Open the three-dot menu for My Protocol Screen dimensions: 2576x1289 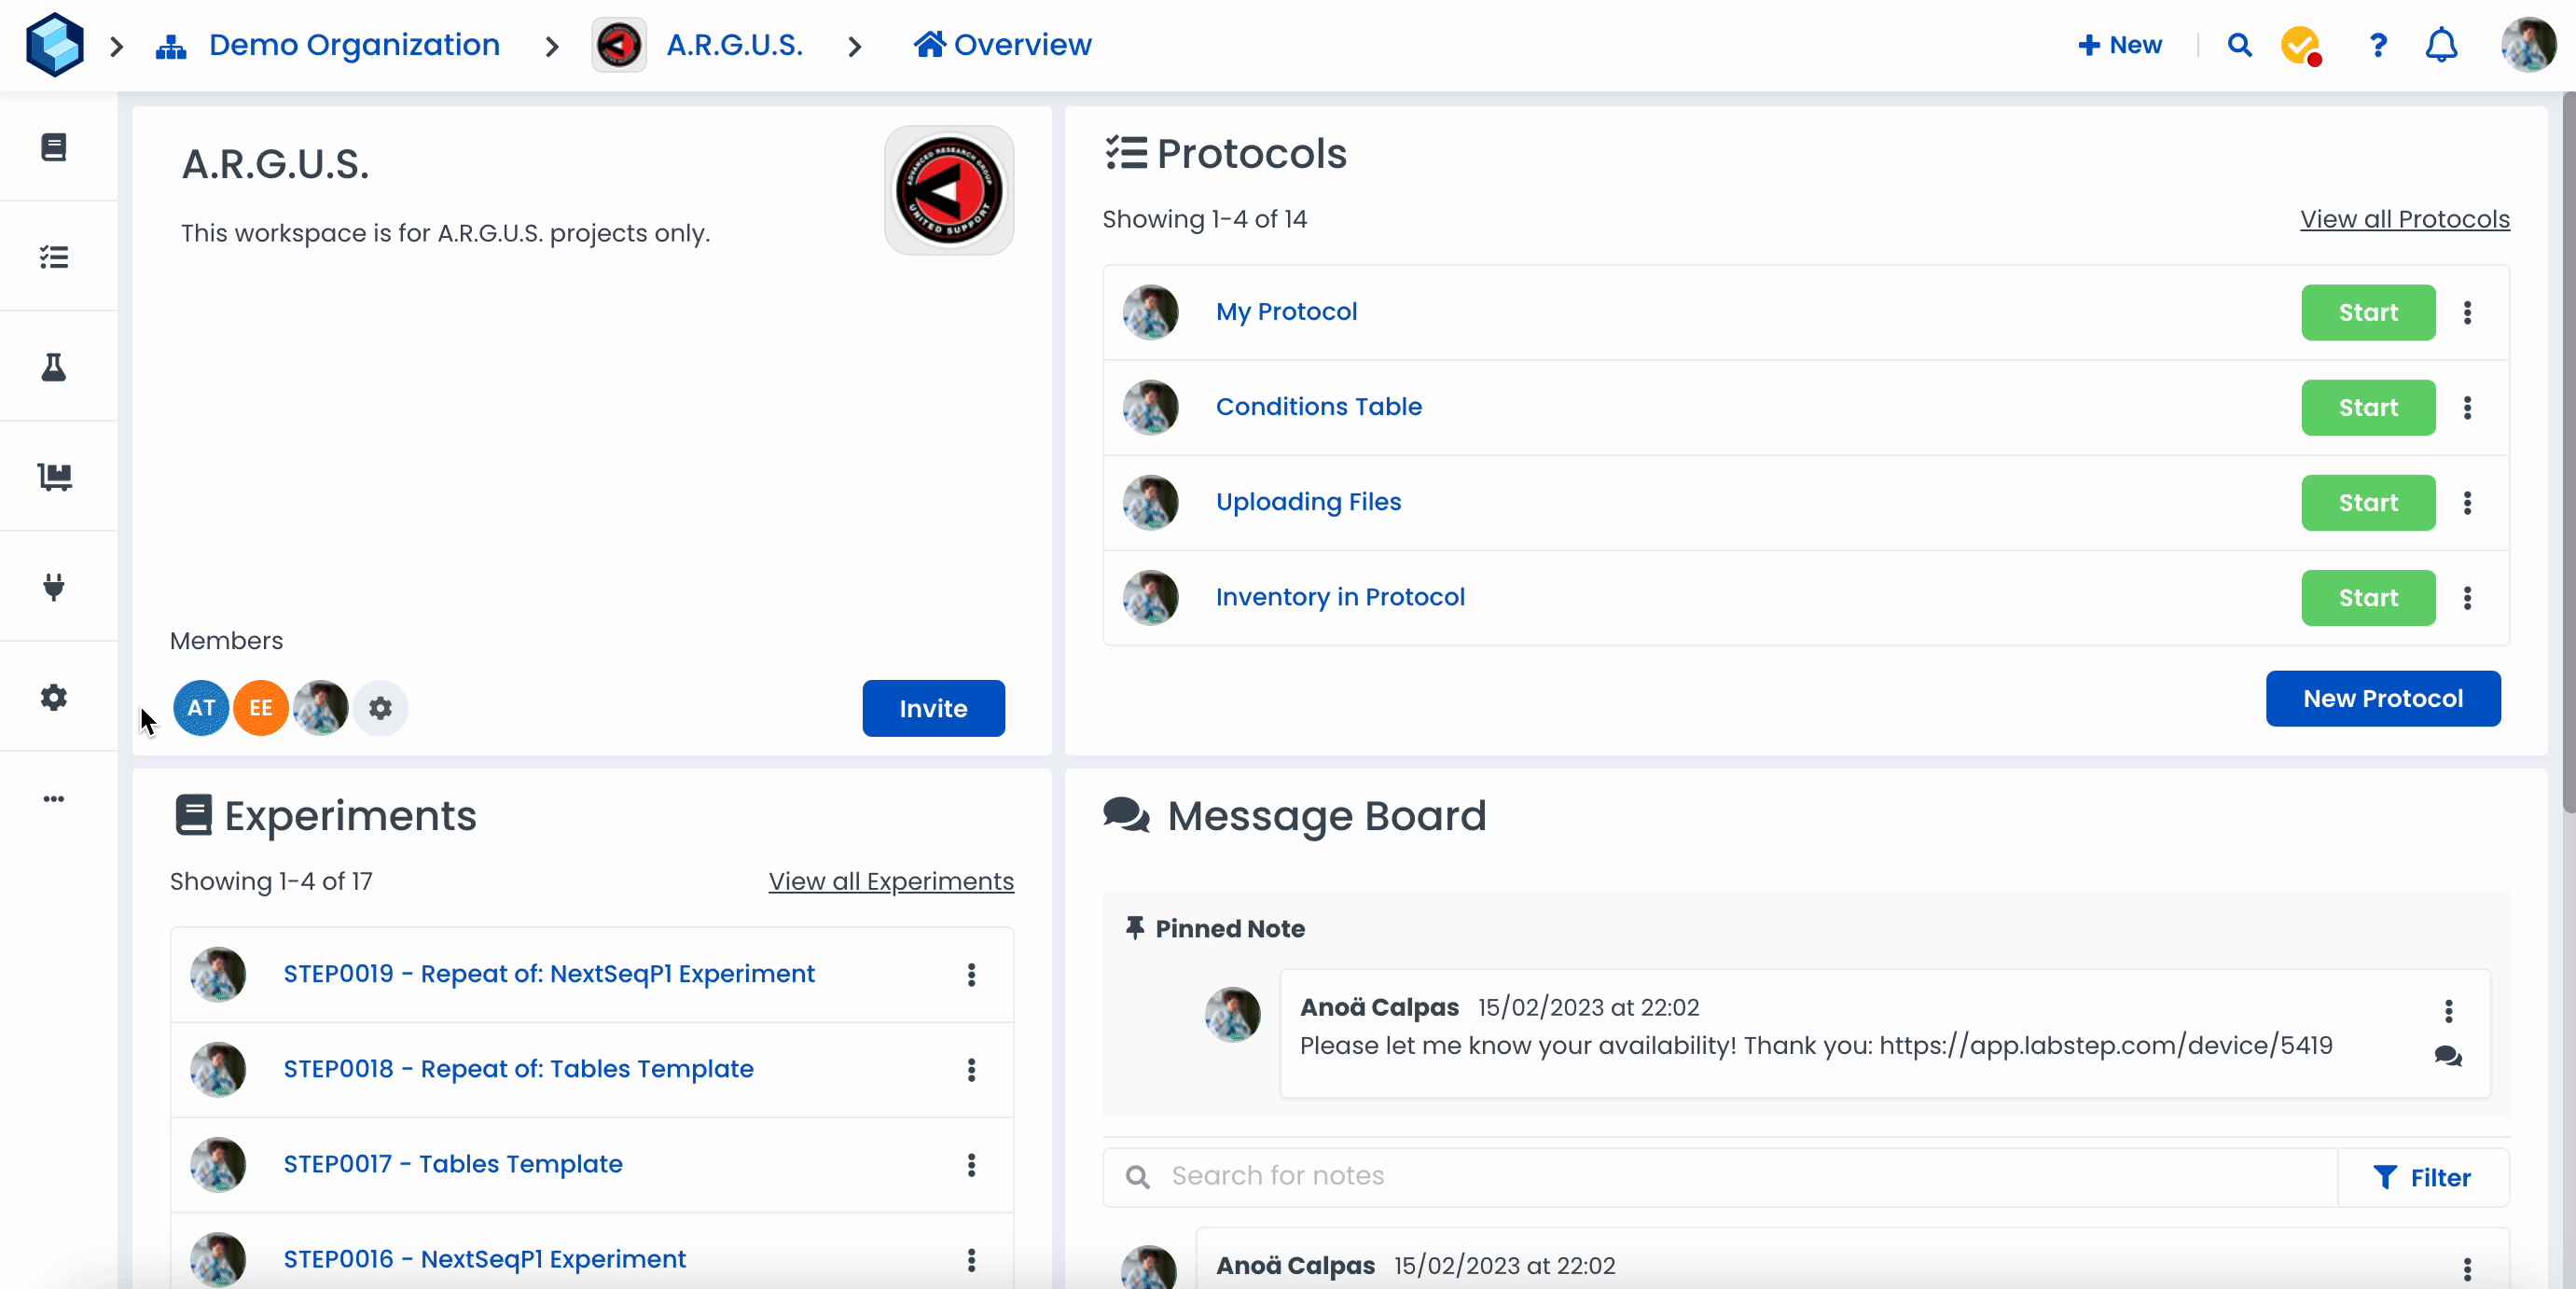[2467, 313]
